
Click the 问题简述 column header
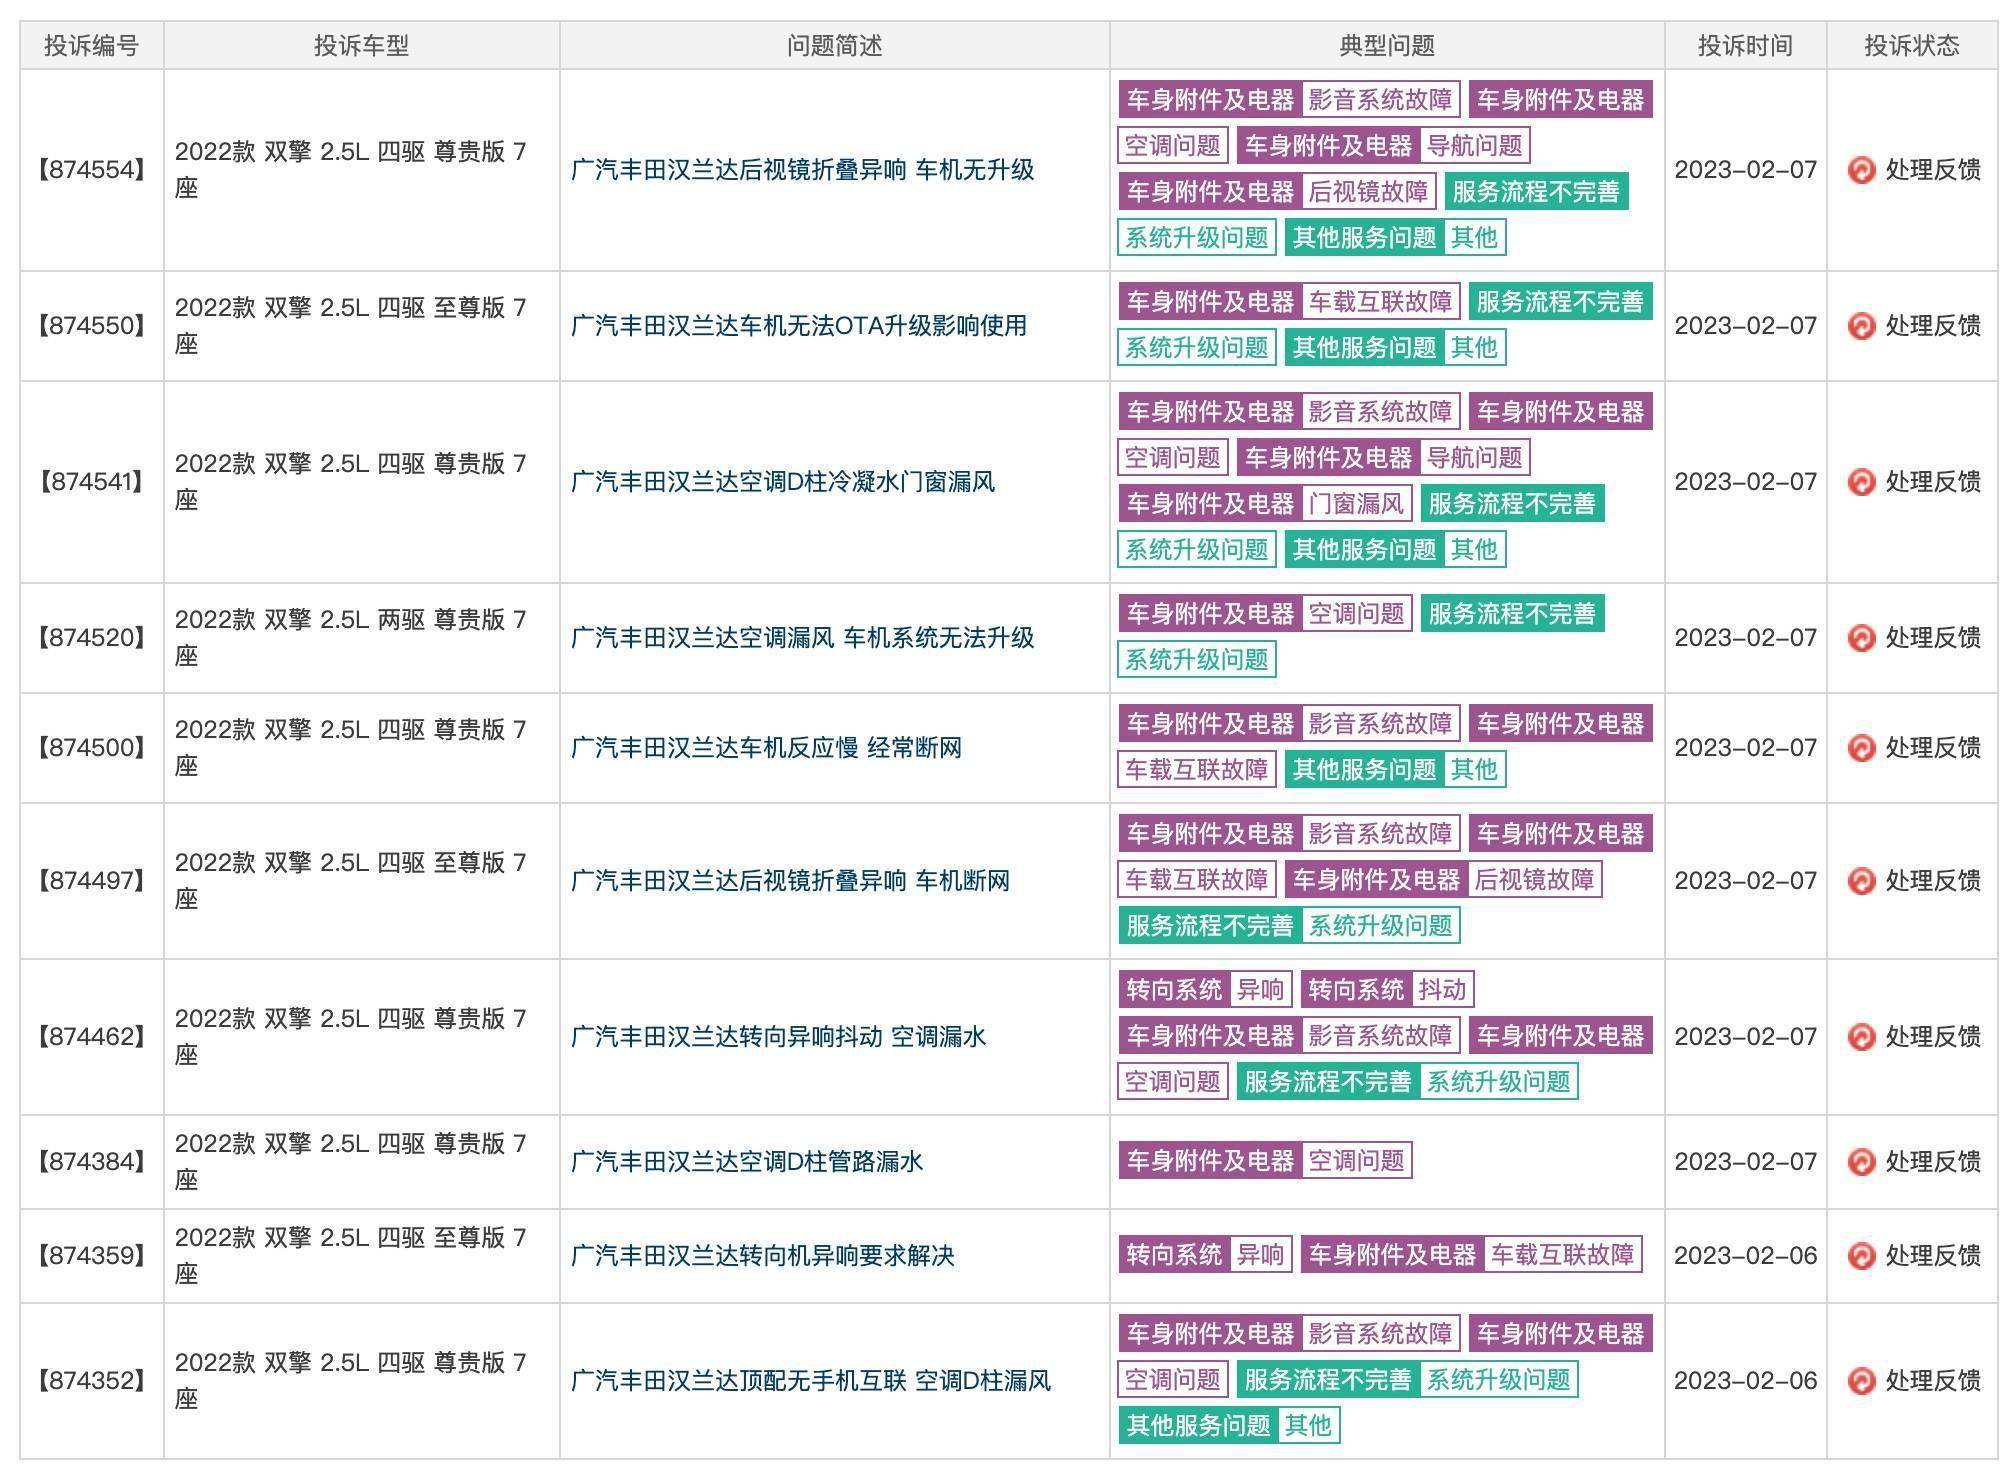point(835,46)
